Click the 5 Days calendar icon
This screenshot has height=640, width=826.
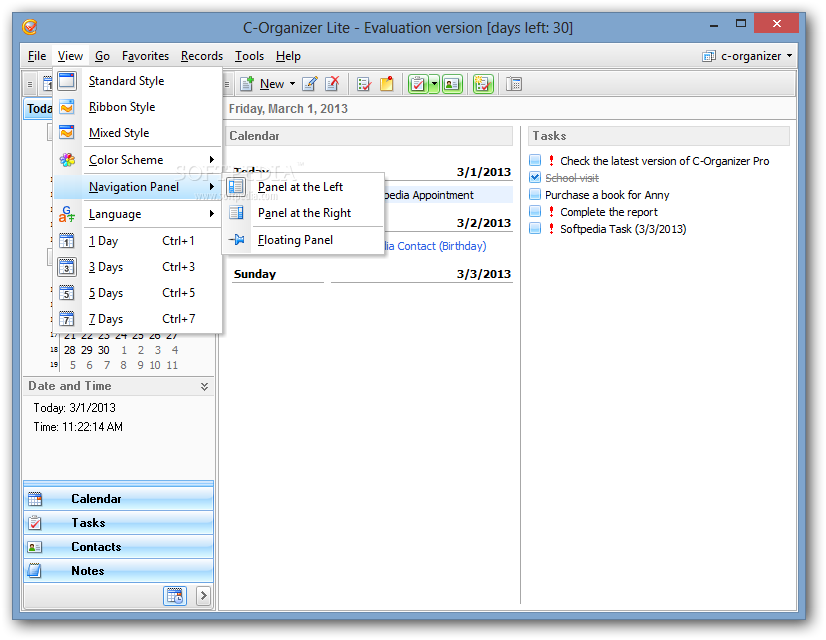[66, 293]
